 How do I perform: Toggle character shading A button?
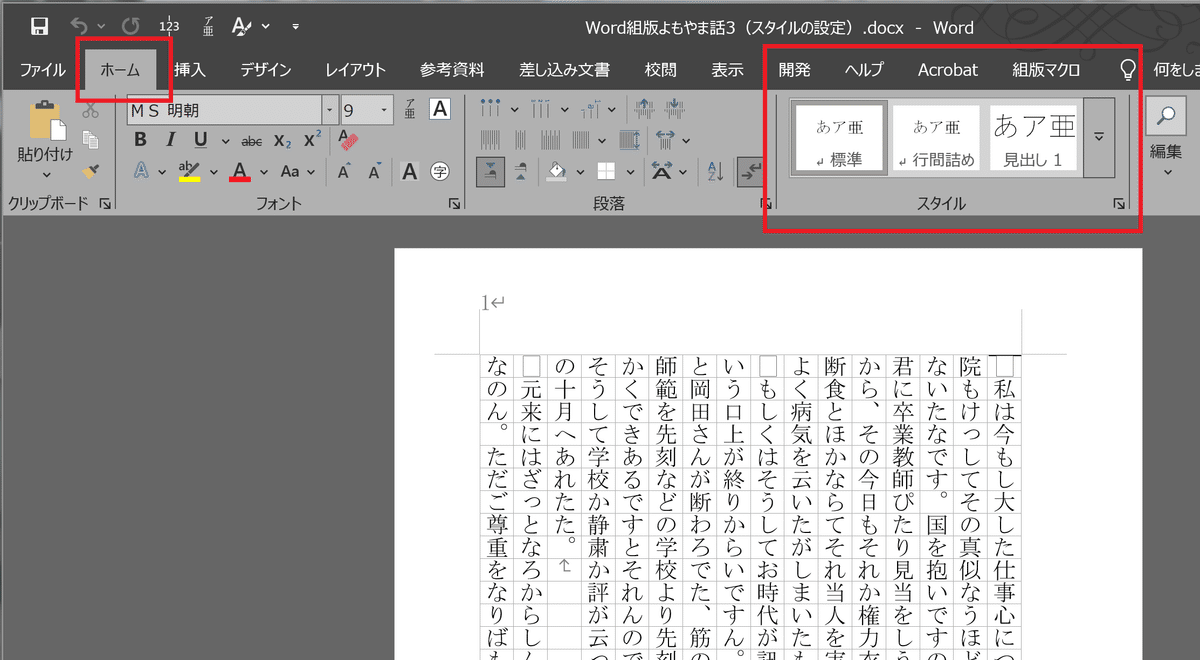tap(409, 172)
